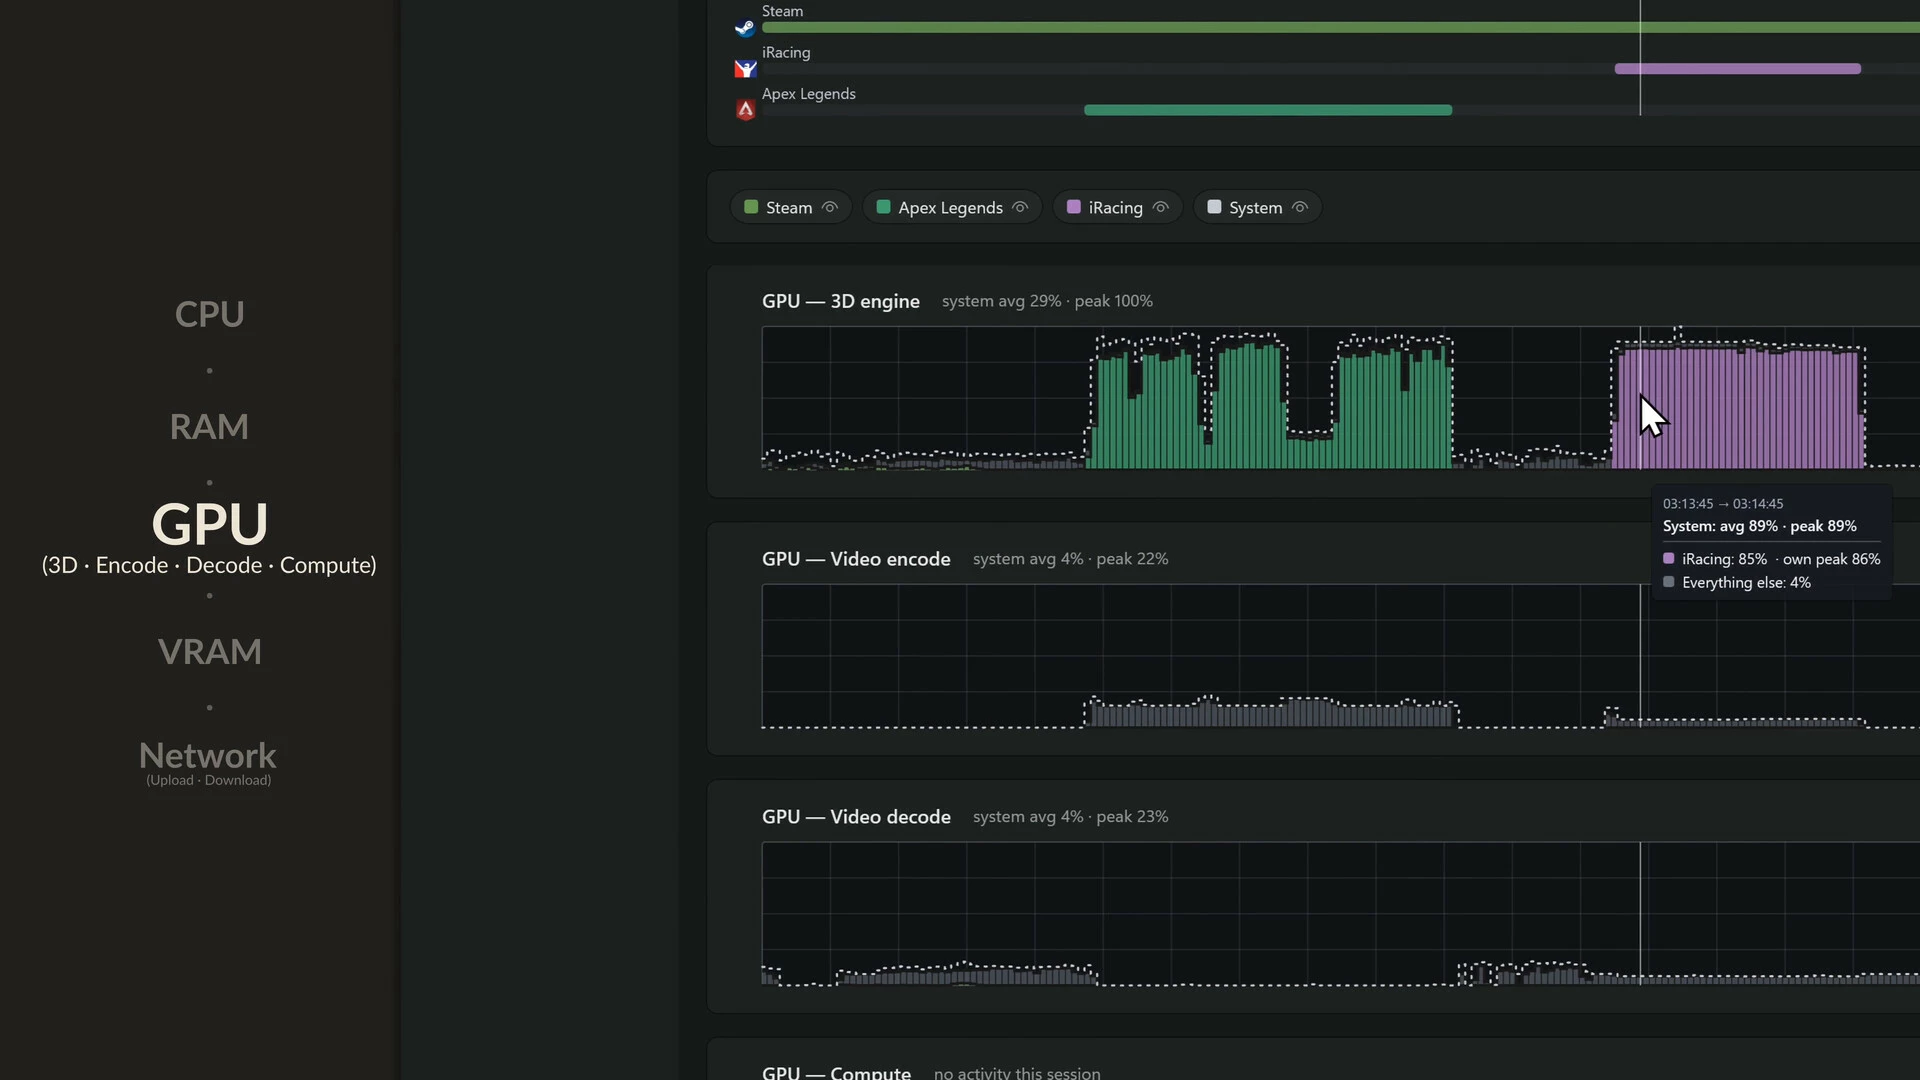1920x1080 pixels.
Task: Click 'GPU — 3D engine' chart title
Action: coord(841,301)
